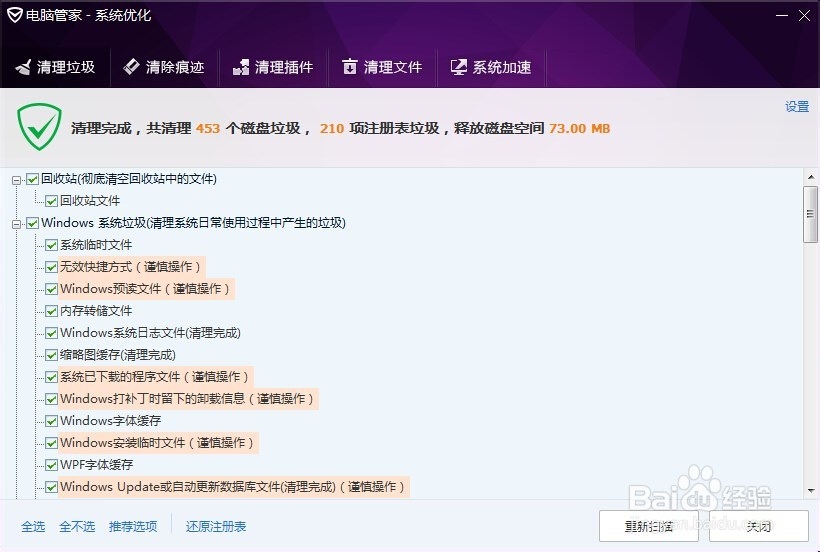Image resolution: width=820 pixels, height=552 pixels.
Task: Select the 系统临时文件 row text
Action: click(x=96, y=245)
